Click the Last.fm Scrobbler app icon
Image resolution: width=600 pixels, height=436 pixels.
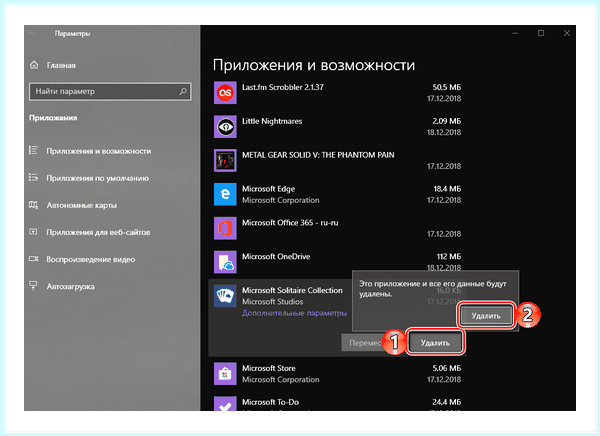pos(225,93)
